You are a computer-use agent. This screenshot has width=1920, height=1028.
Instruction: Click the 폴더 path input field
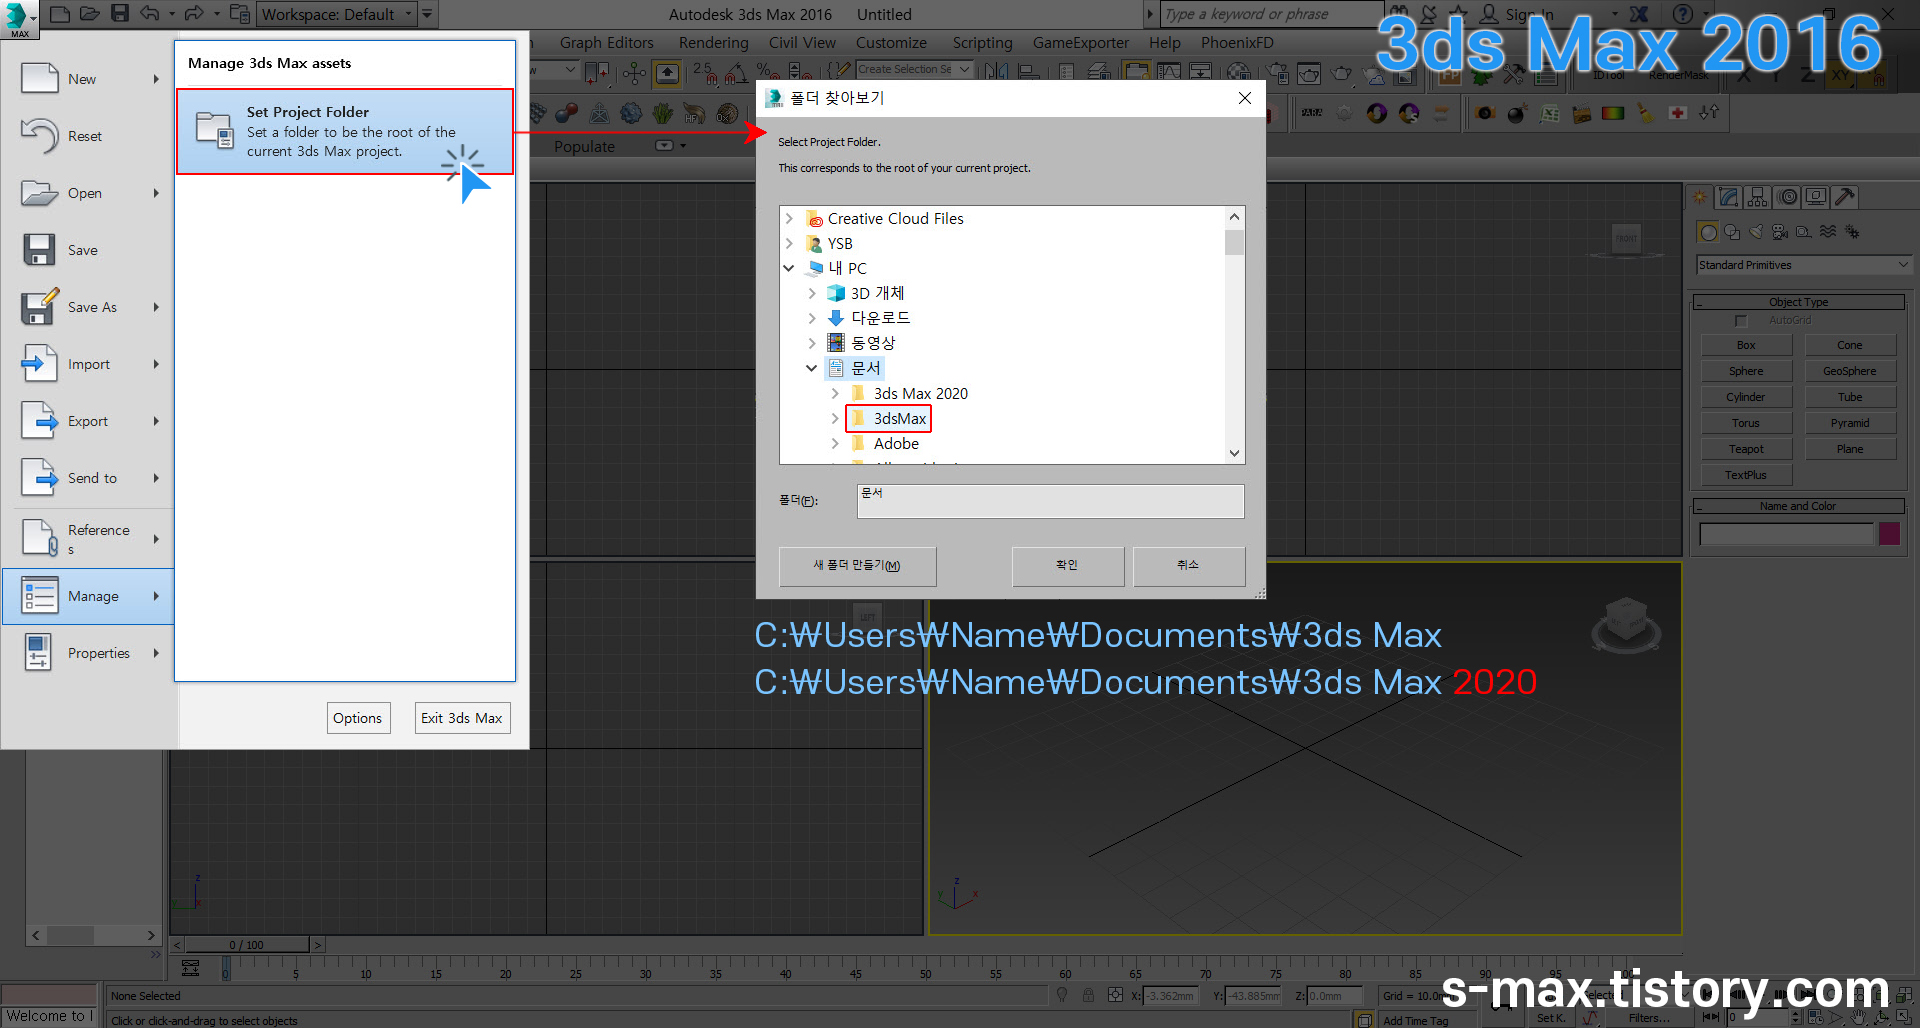click(1050, 501)
